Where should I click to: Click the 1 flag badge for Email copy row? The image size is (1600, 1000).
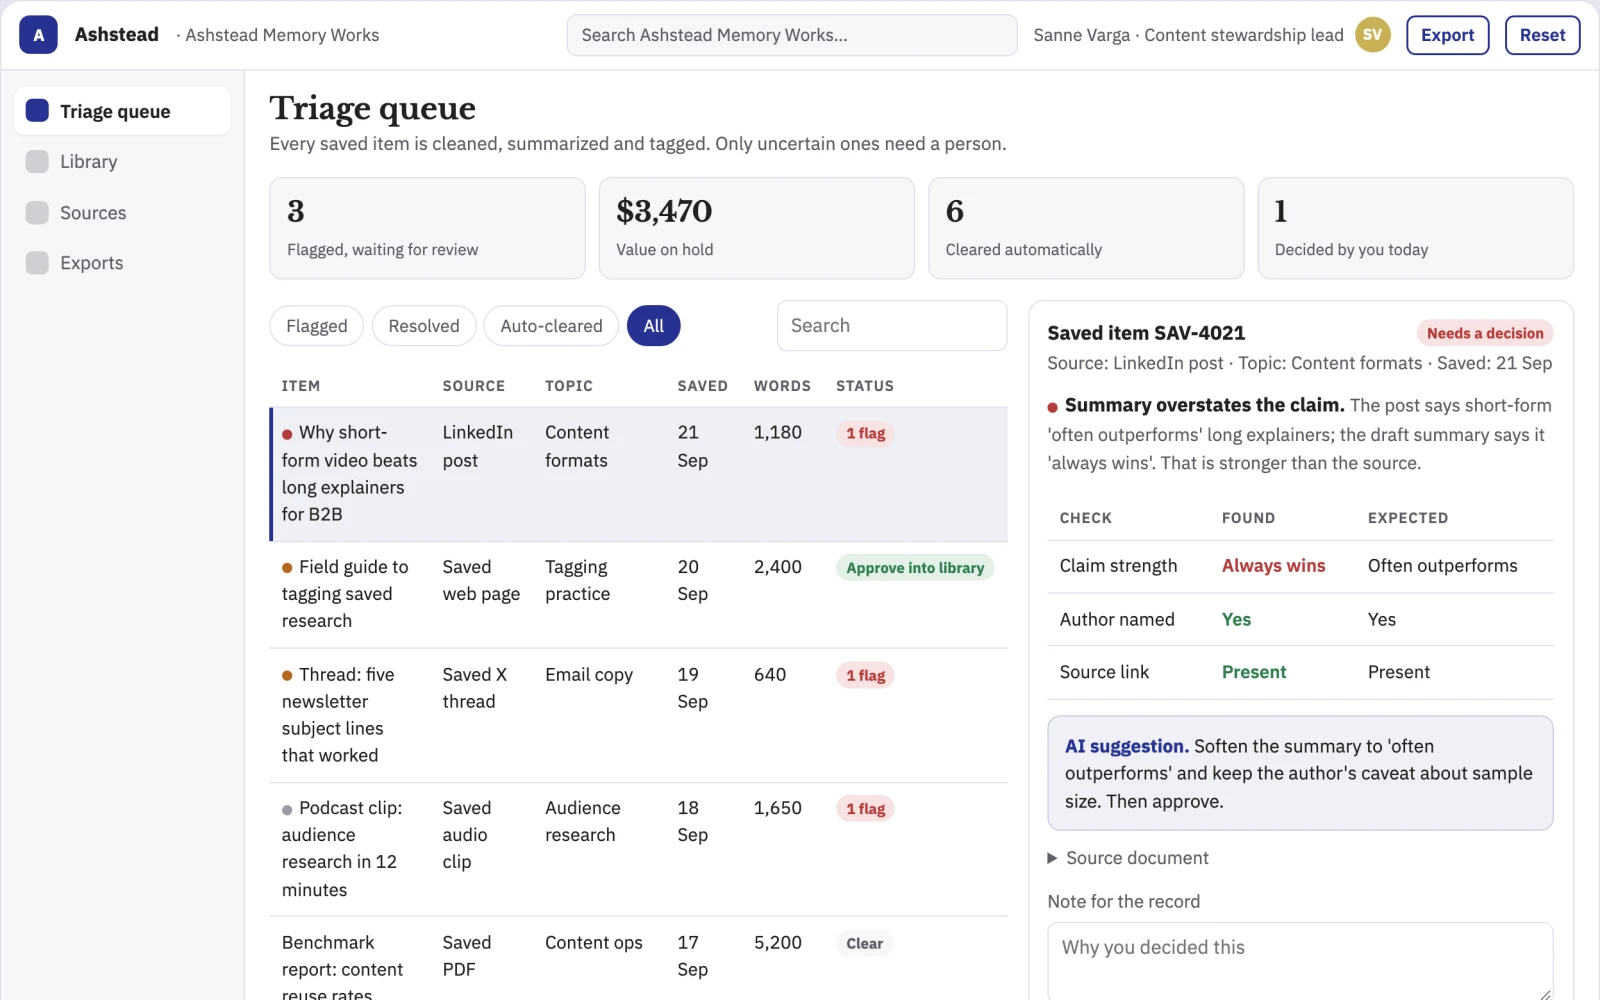click(865, 676)
